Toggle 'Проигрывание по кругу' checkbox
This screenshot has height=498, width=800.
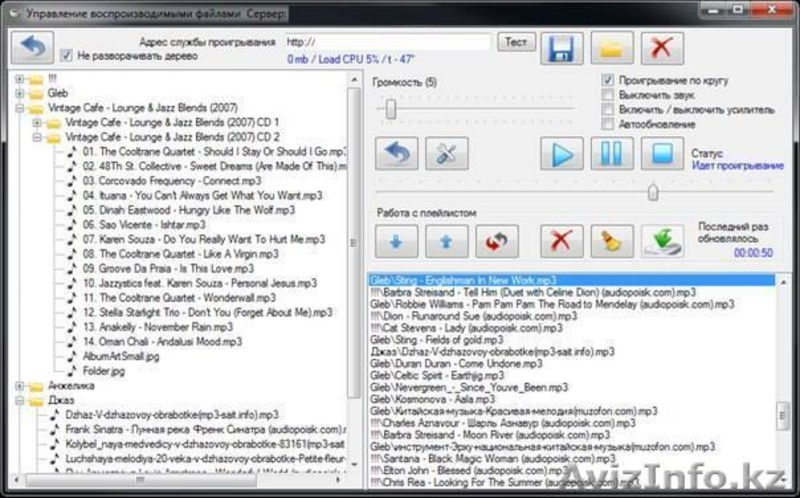[608, 80]
